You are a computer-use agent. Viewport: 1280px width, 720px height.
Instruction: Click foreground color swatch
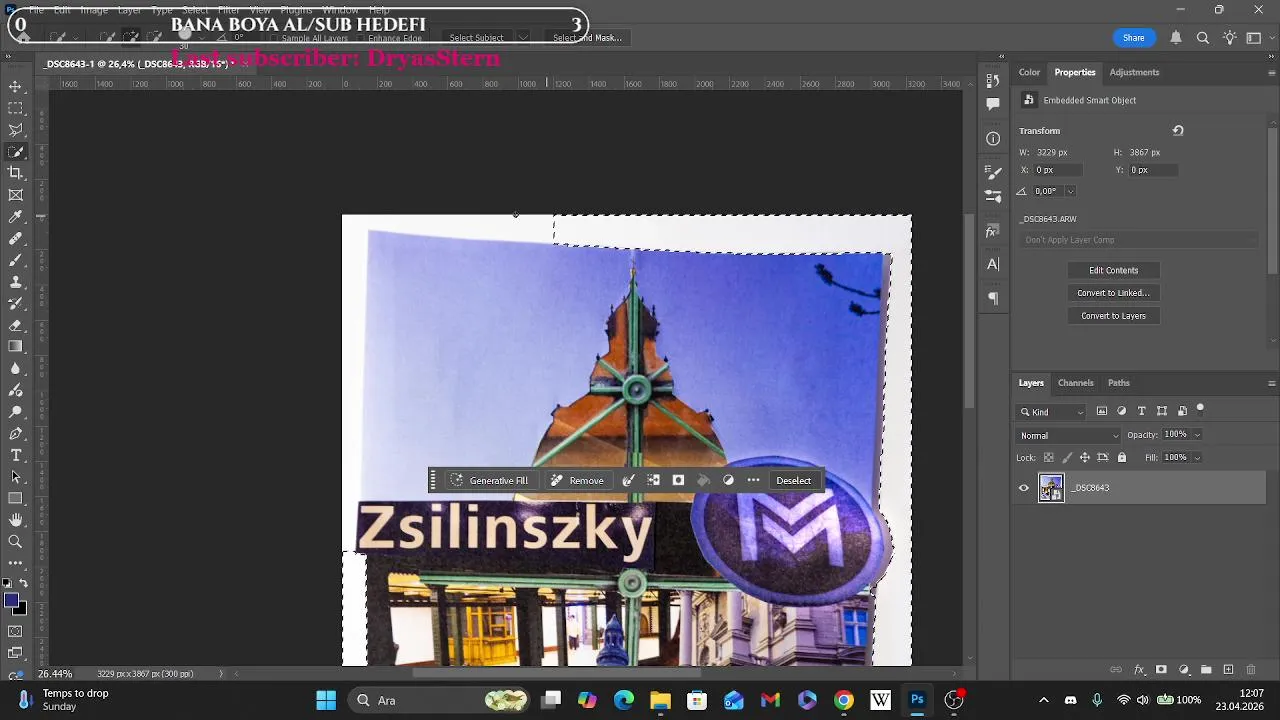pos(11,601)
